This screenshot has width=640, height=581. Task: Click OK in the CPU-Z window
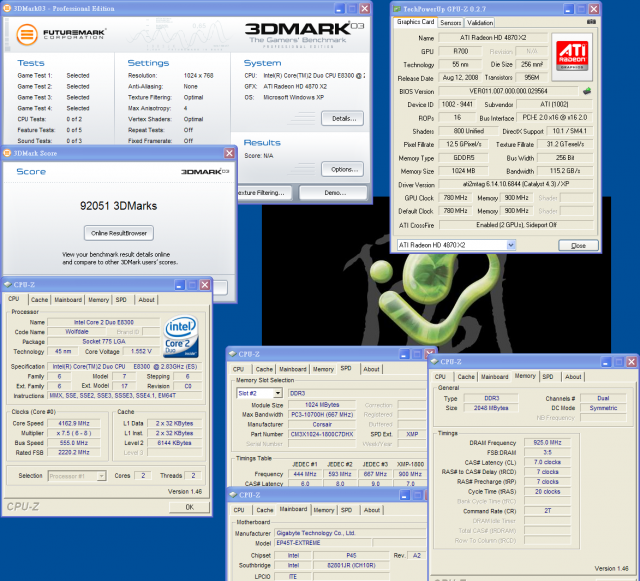(x=189, y=507)
